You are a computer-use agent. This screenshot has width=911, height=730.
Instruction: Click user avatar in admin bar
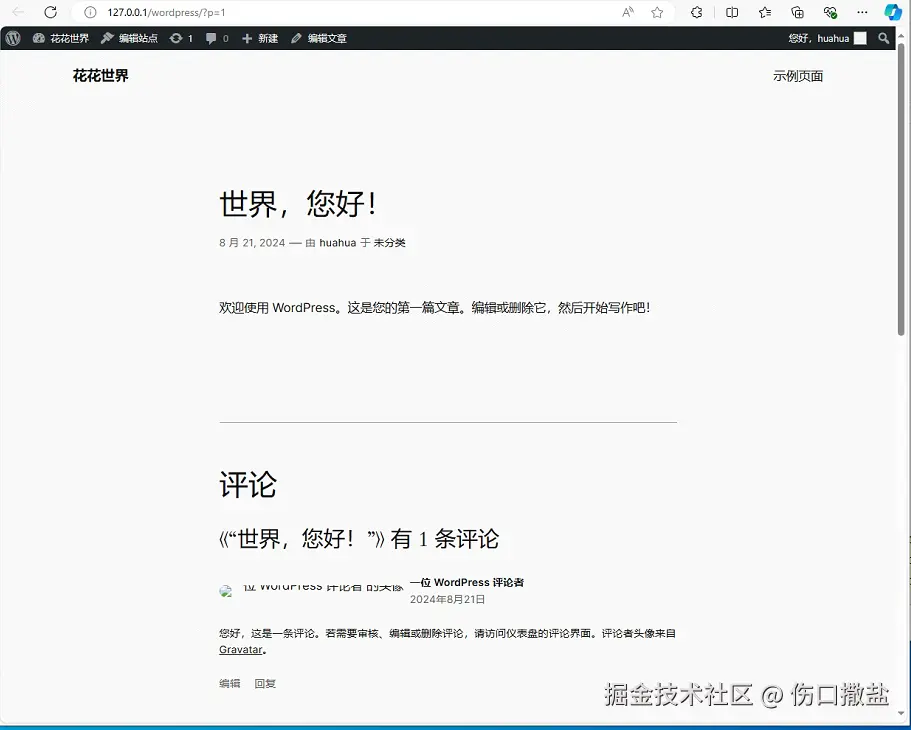pos(860,38)
